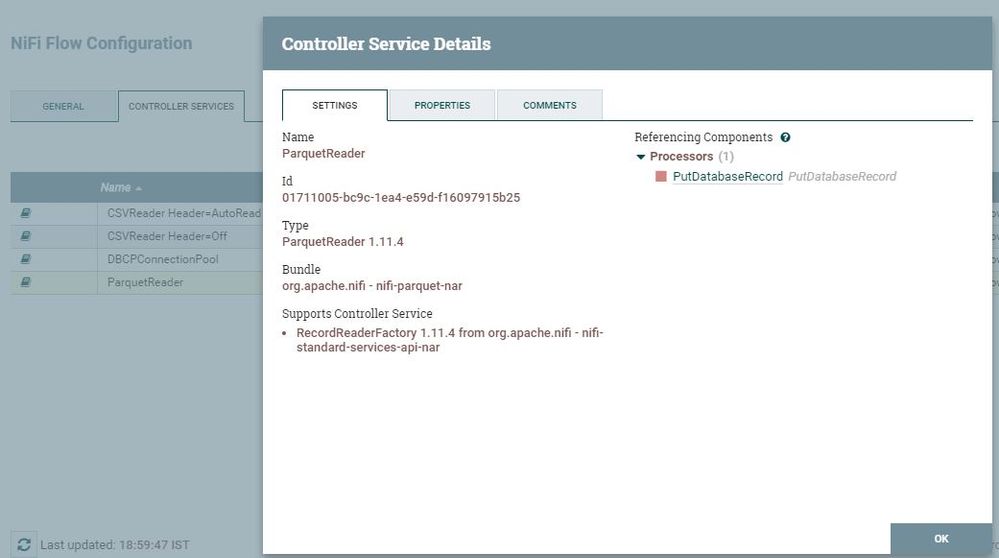
Task: Click the OK button
Action: 941,539
